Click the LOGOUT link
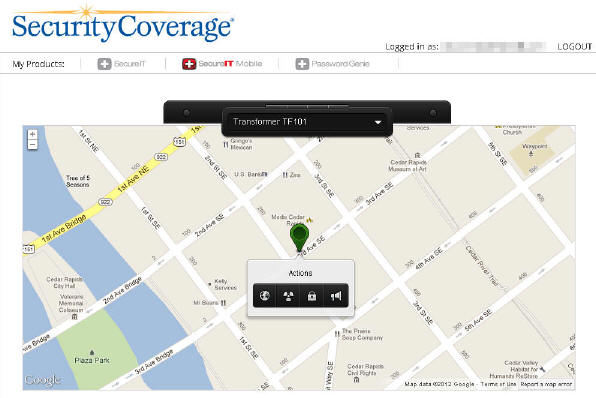Screen dimensions: 596x398 574,47
